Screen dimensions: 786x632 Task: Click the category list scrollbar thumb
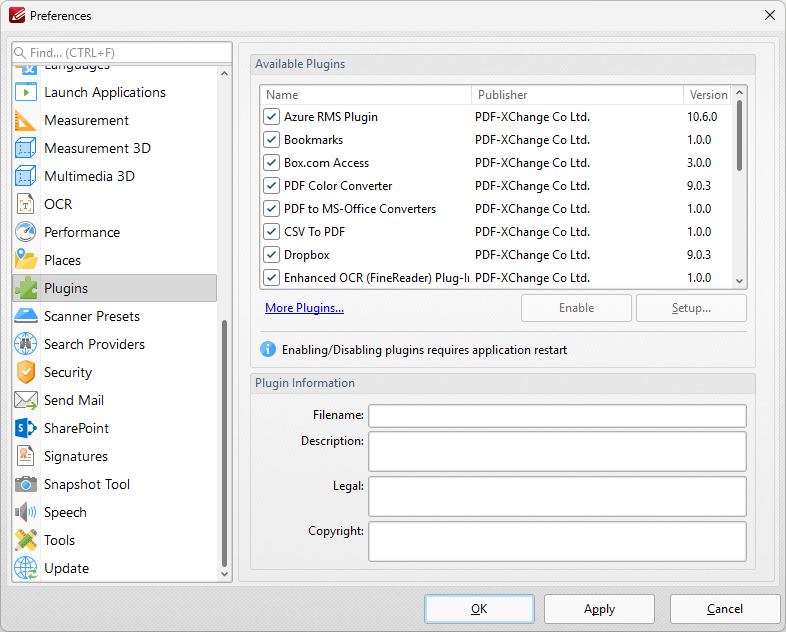pos(225,443)
